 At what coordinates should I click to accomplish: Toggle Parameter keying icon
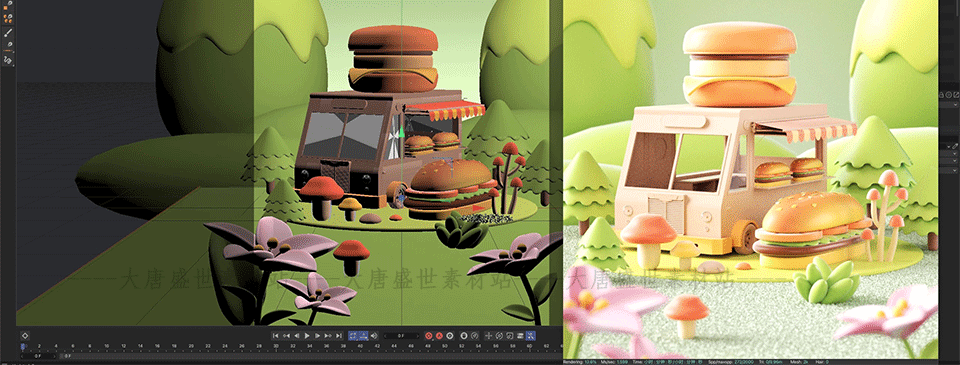[x=520, y=336]
